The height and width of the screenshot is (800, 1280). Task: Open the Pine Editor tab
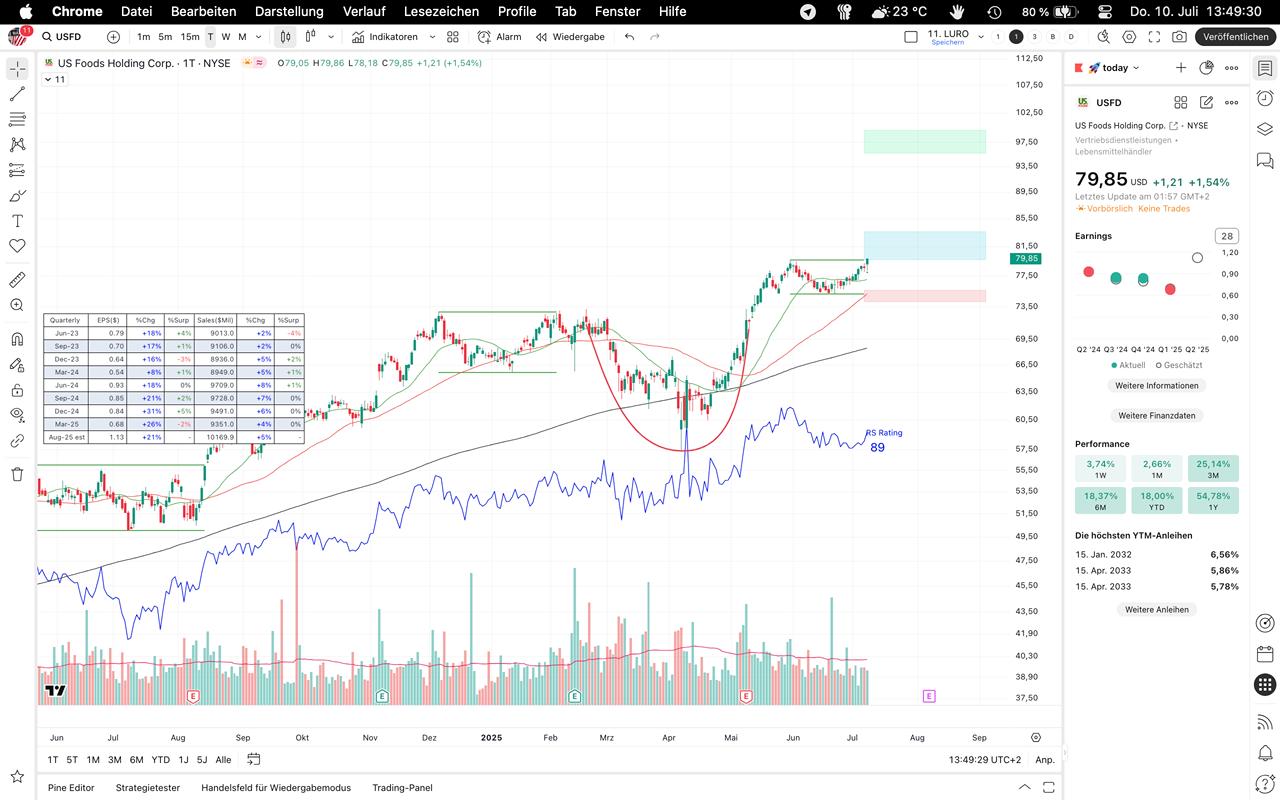pos(71,788)
